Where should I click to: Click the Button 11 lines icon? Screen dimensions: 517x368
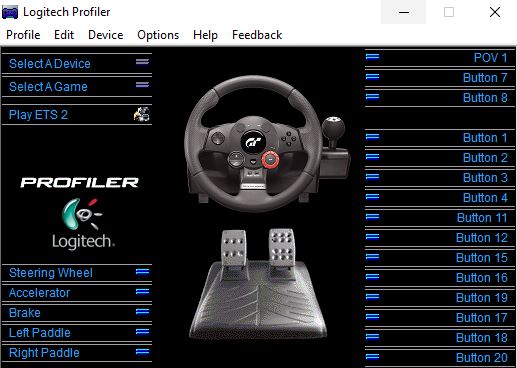pyautogui.click(x=372, y=217)
